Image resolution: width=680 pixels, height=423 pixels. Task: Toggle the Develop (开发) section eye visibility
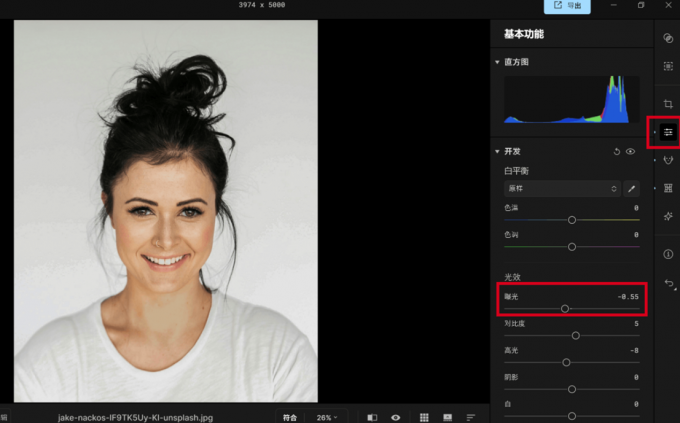point(631,152)
